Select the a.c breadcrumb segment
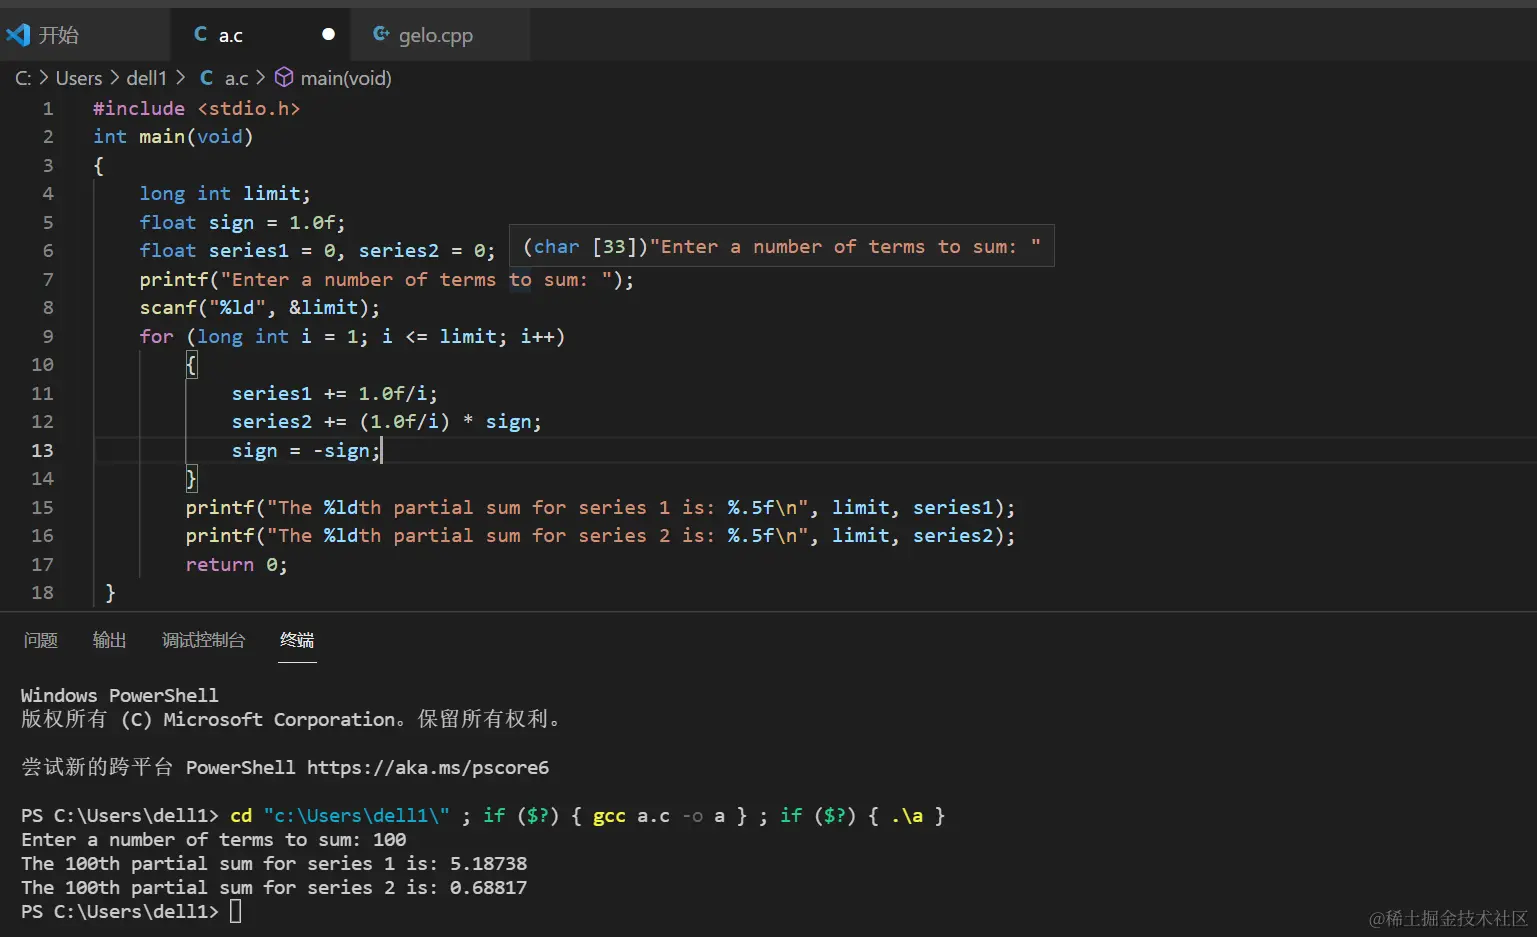1537x937 pixels. point(236,78)
